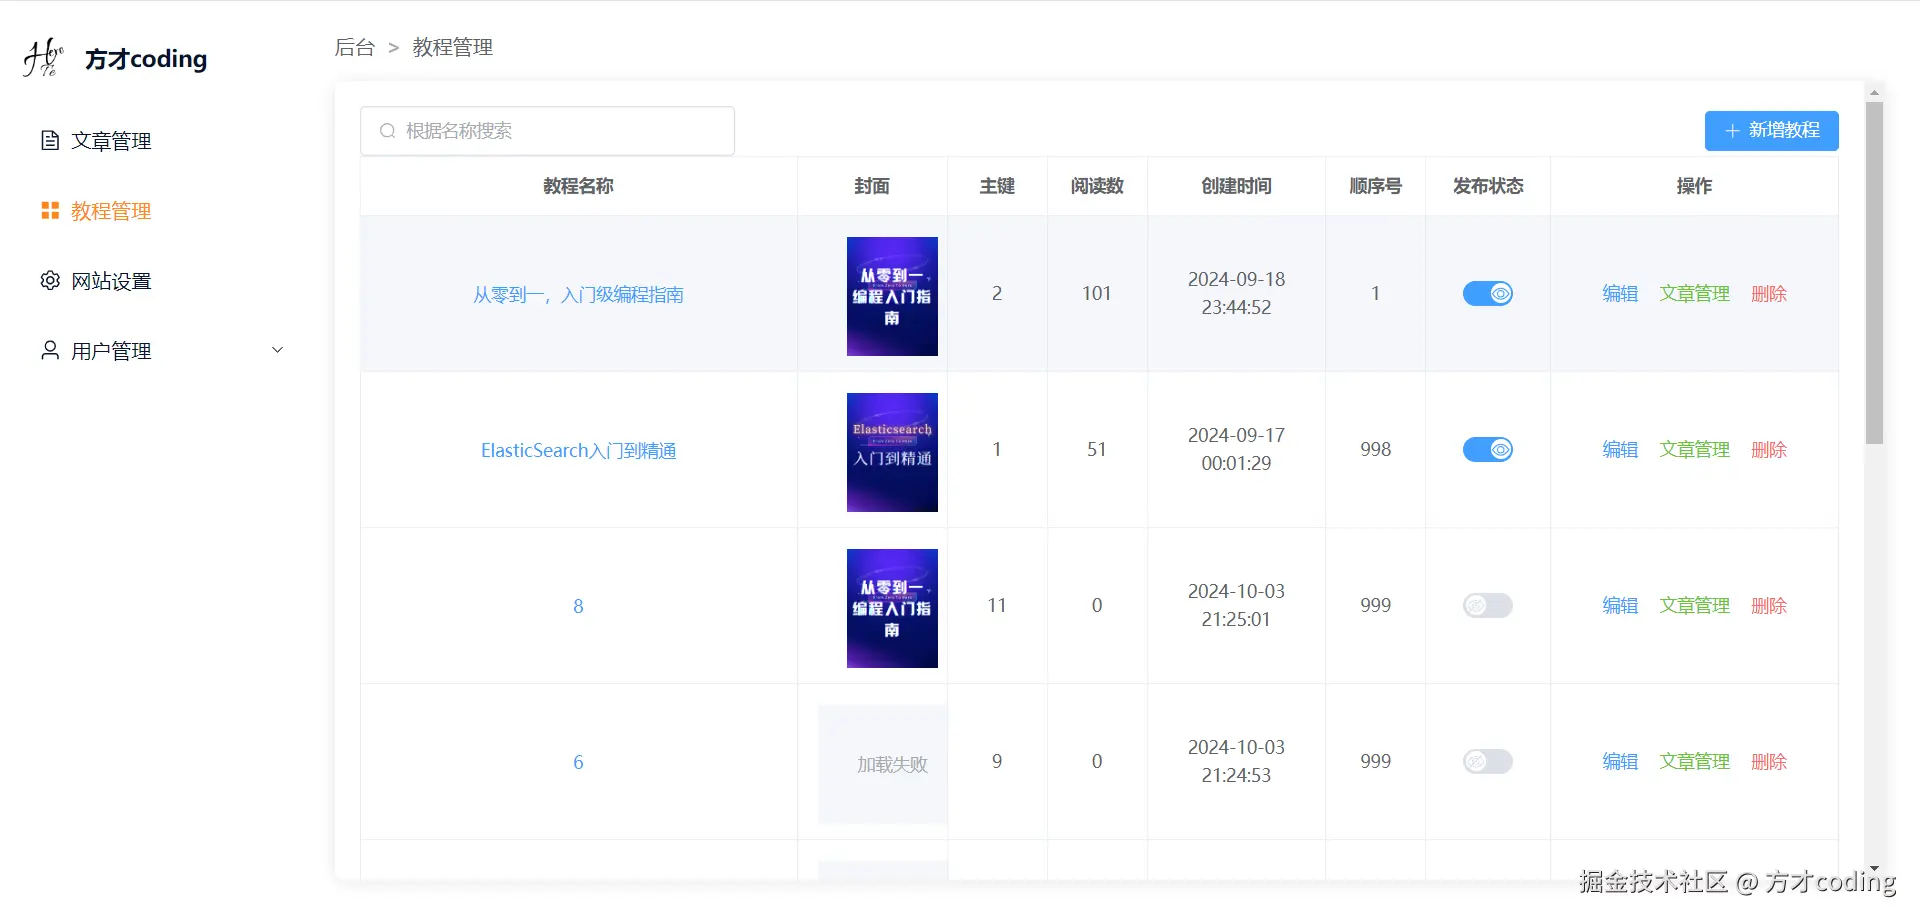
Task: Click the 主键 column header
Action: (x=997, y=186)
